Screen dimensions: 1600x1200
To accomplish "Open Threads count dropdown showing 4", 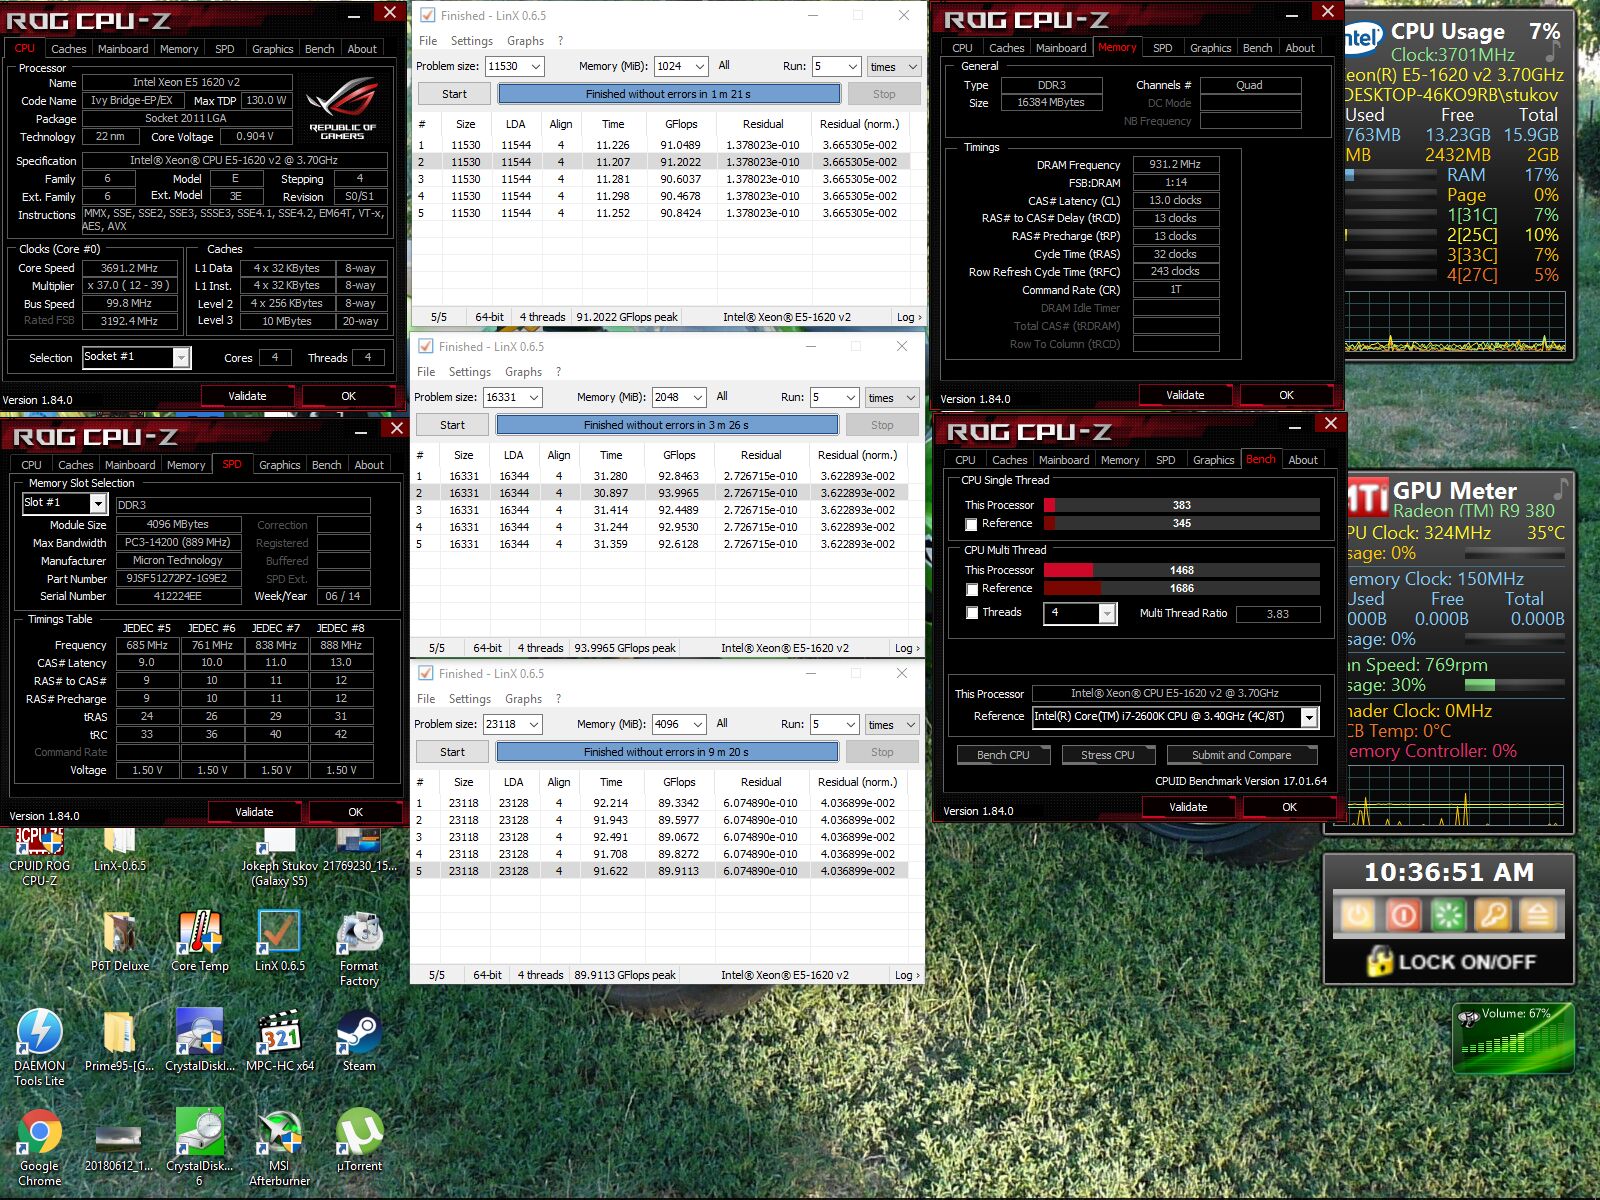I will pyautogui.click(x=1107, y=613).
